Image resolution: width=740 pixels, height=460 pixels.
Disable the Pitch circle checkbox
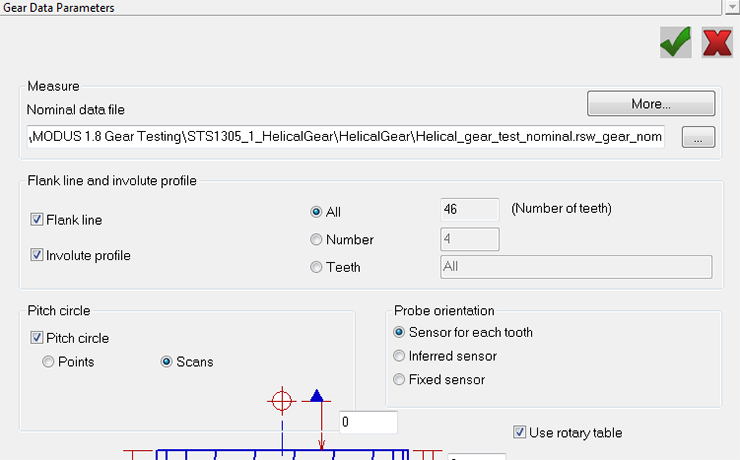[x=37, y=338]
